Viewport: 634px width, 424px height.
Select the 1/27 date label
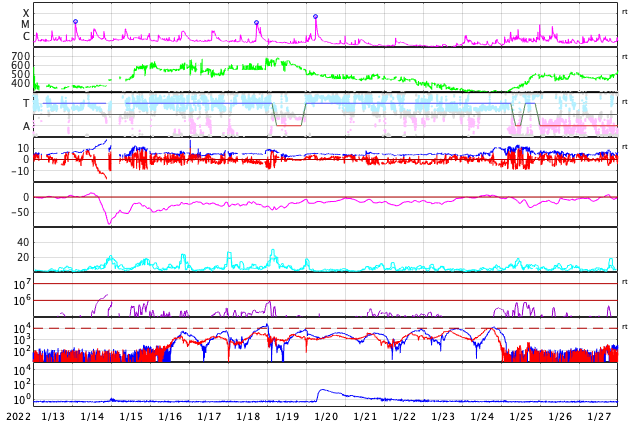point(599,416)
